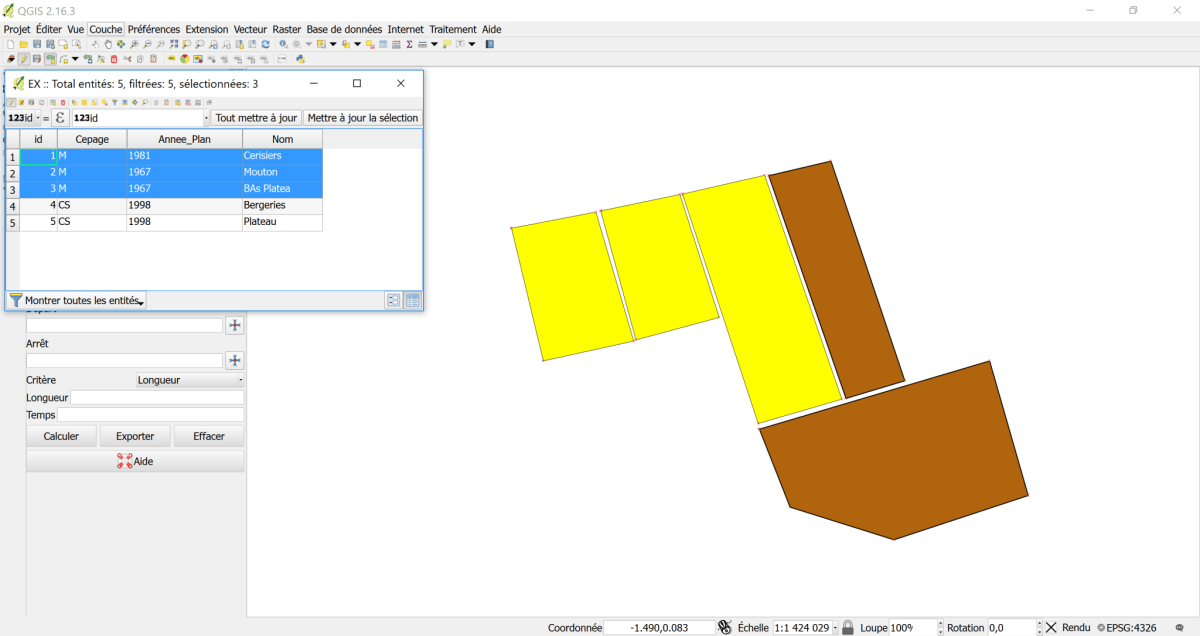
Task: Open the 123id field selector dropdown
Action: click(x=23, y=118)
